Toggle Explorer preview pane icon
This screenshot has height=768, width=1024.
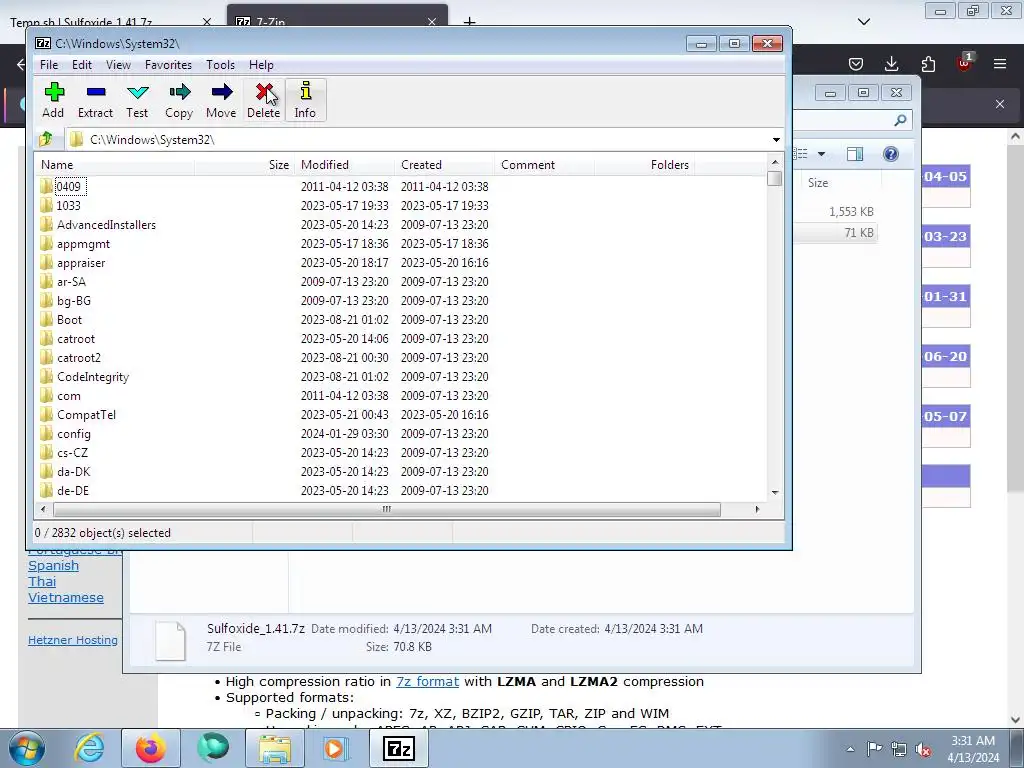pyautogui.click(x=855, y=154)
